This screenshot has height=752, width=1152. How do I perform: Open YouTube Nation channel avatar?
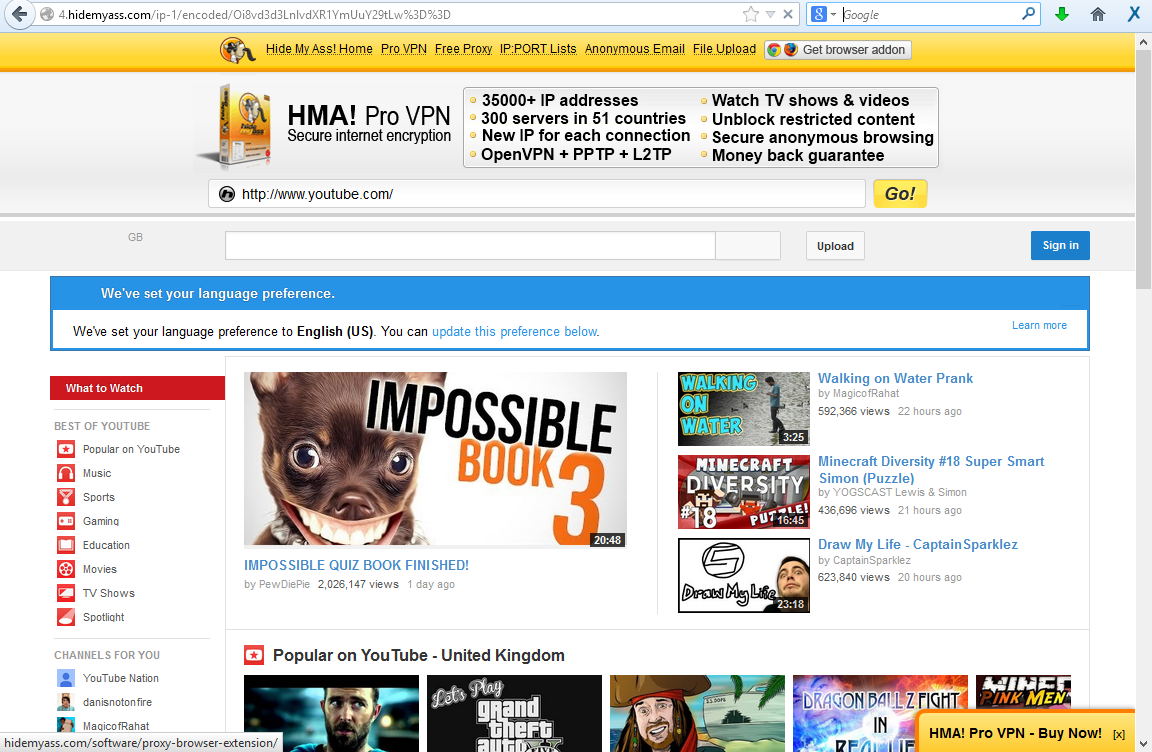click(x=66, y=678)
